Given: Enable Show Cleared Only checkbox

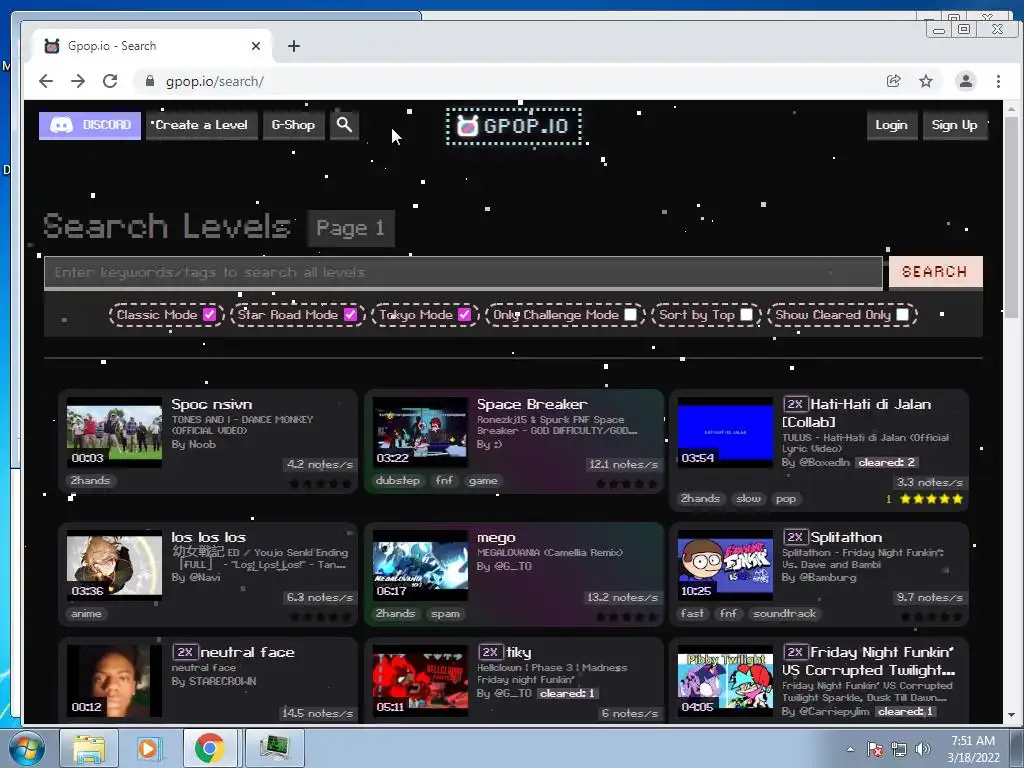Looking at the screenshot, I should click(x=903, y=314).
